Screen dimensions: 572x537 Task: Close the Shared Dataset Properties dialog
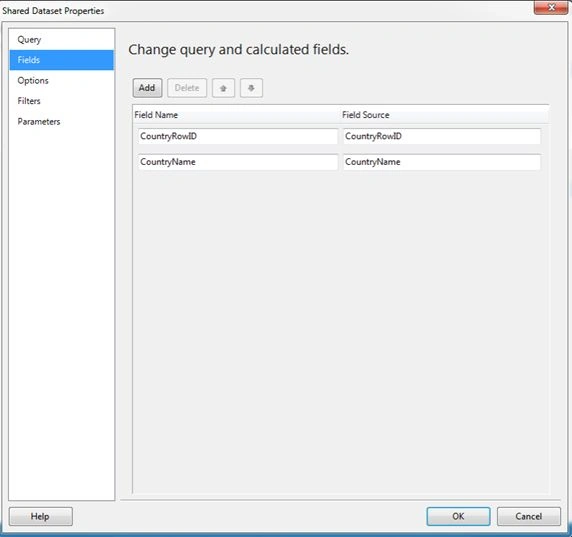[x=551, y=7]
